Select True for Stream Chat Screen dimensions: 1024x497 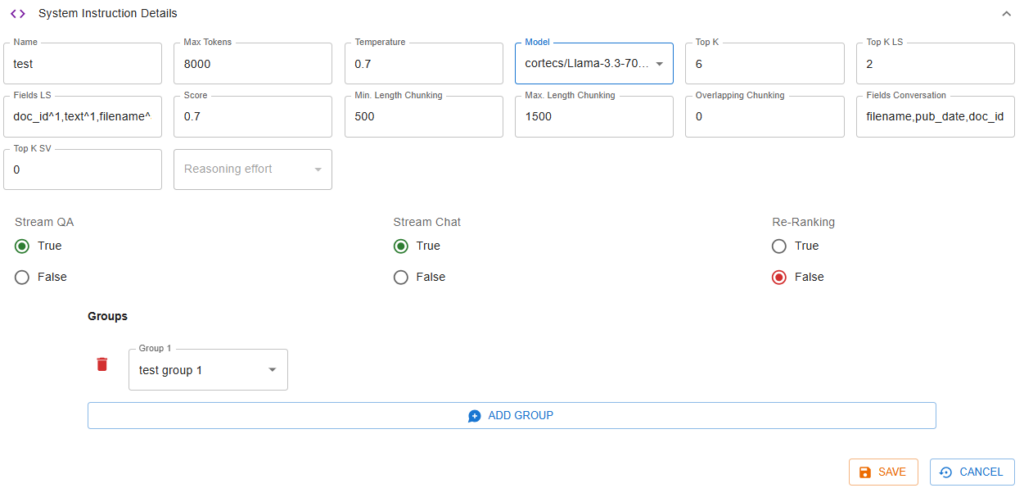[x=401, y=246]
